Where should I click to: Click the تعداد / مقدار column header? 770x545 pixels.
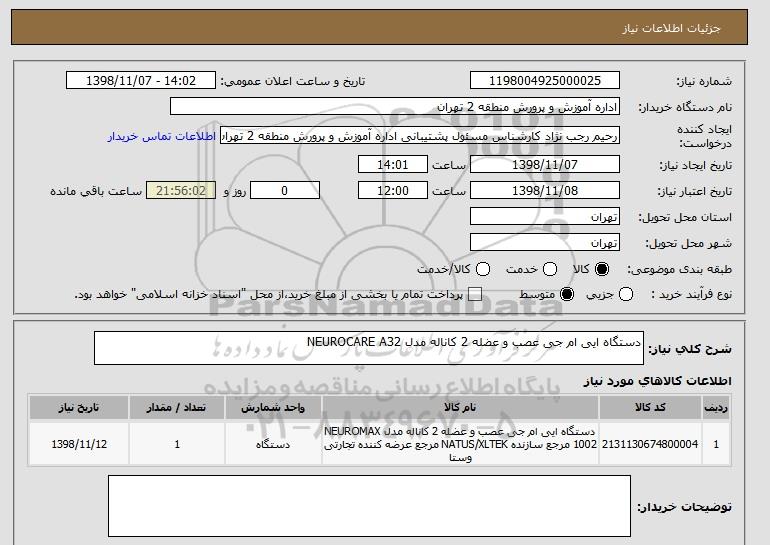pos(177,408)
